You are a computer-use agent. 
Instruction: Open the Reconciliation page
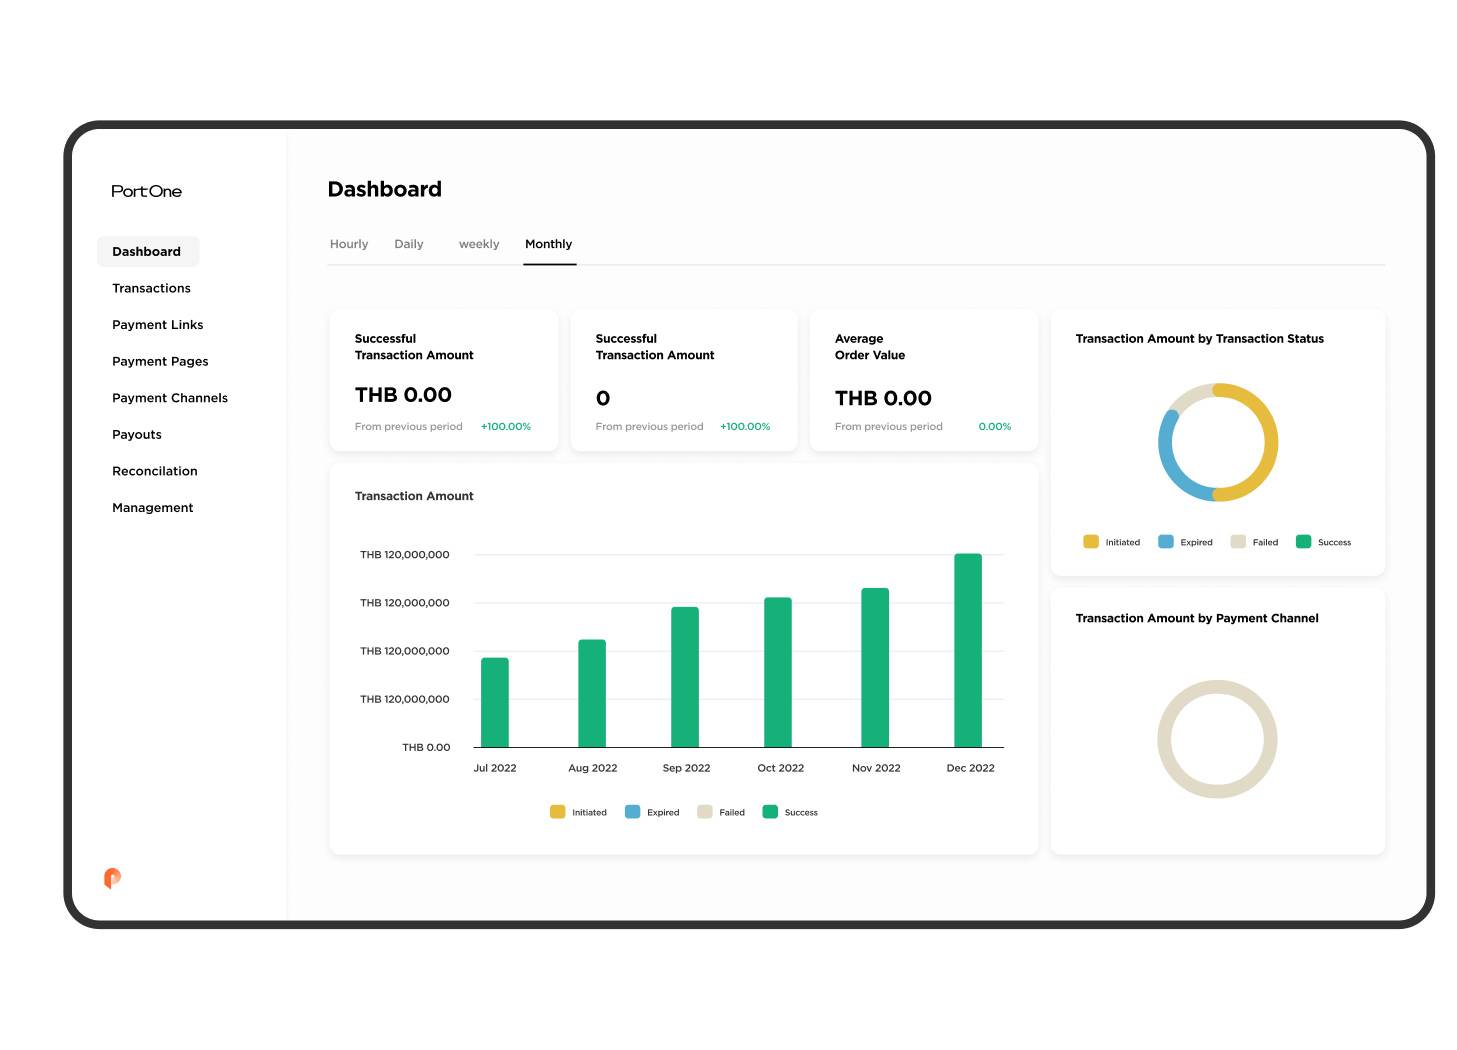[x=154, y=470]
